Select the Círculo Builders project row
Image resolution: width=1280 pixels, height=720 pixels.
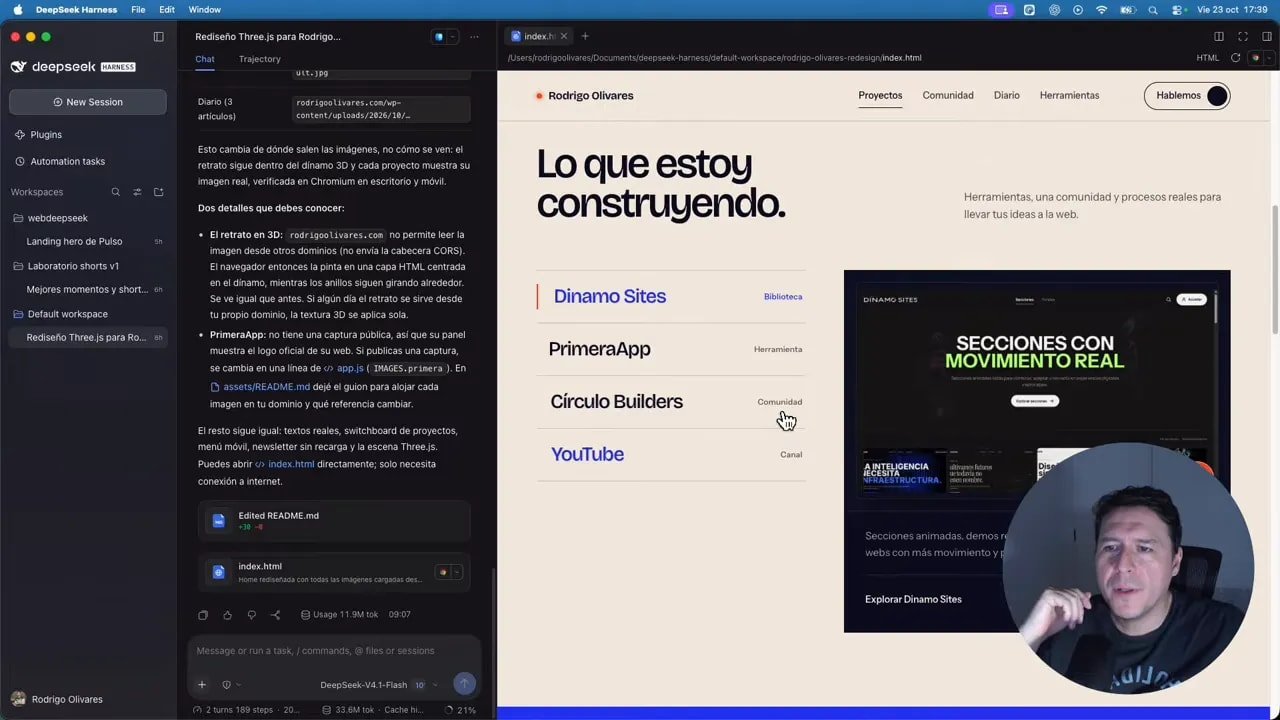pos(671,402)
